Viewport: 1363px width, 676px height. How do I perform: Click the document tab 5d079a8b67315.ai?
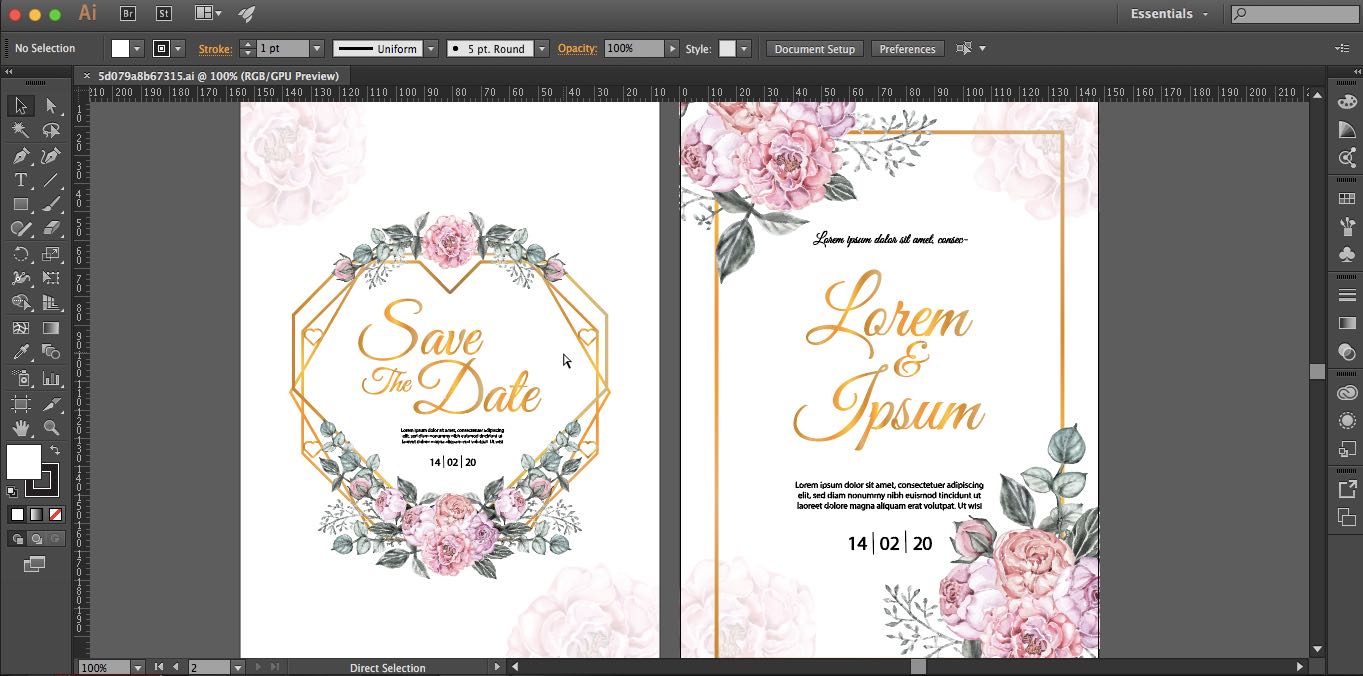[x=218, y=76]
